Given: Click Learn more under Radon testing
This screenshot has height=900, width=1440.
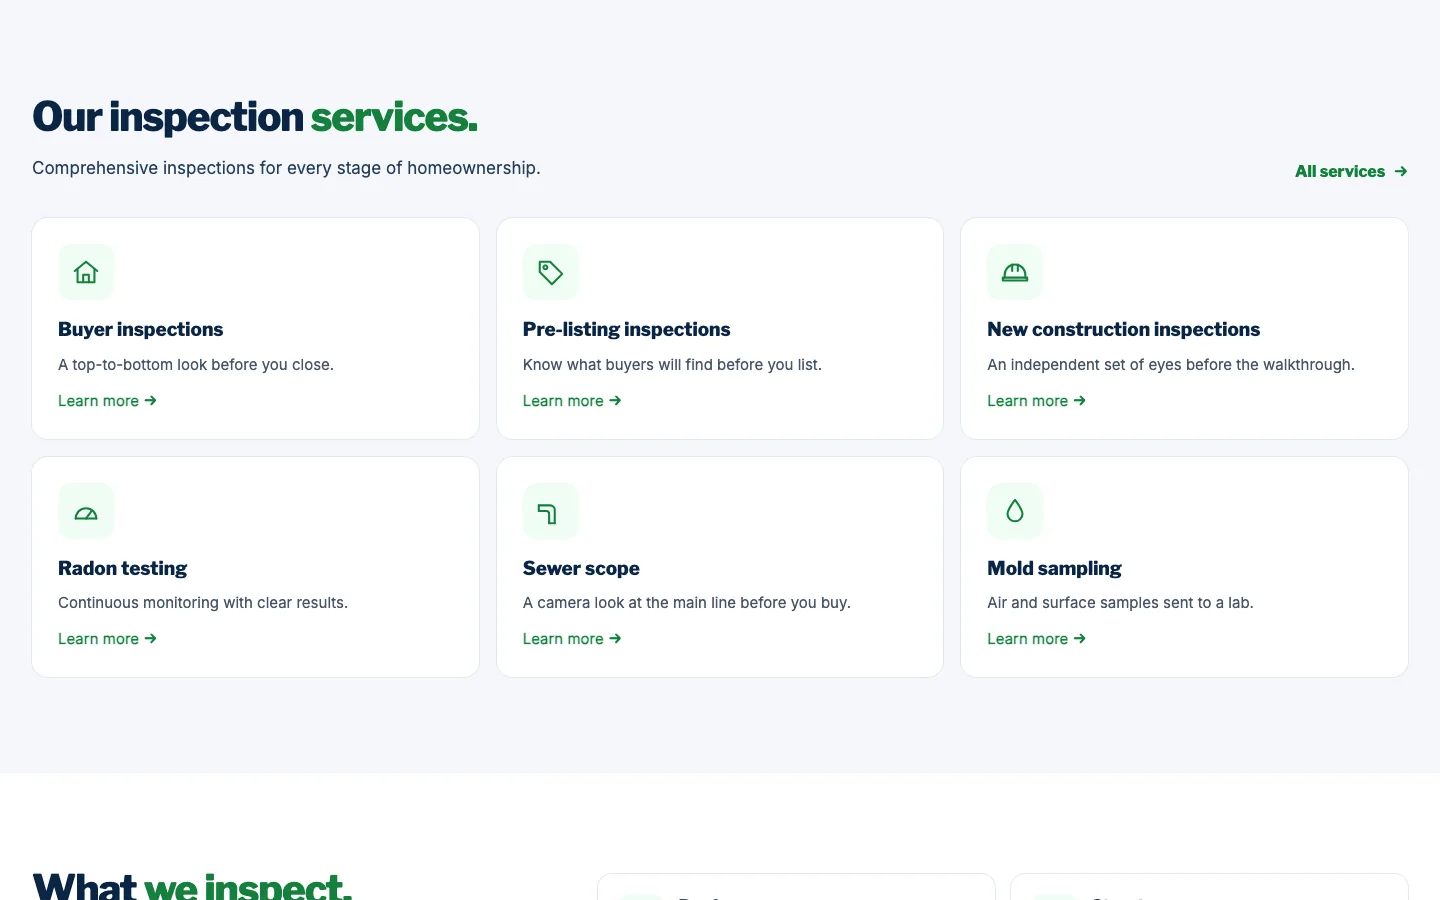Looking at the screenshot, I should pyautogui.click(x=108, y=639).
